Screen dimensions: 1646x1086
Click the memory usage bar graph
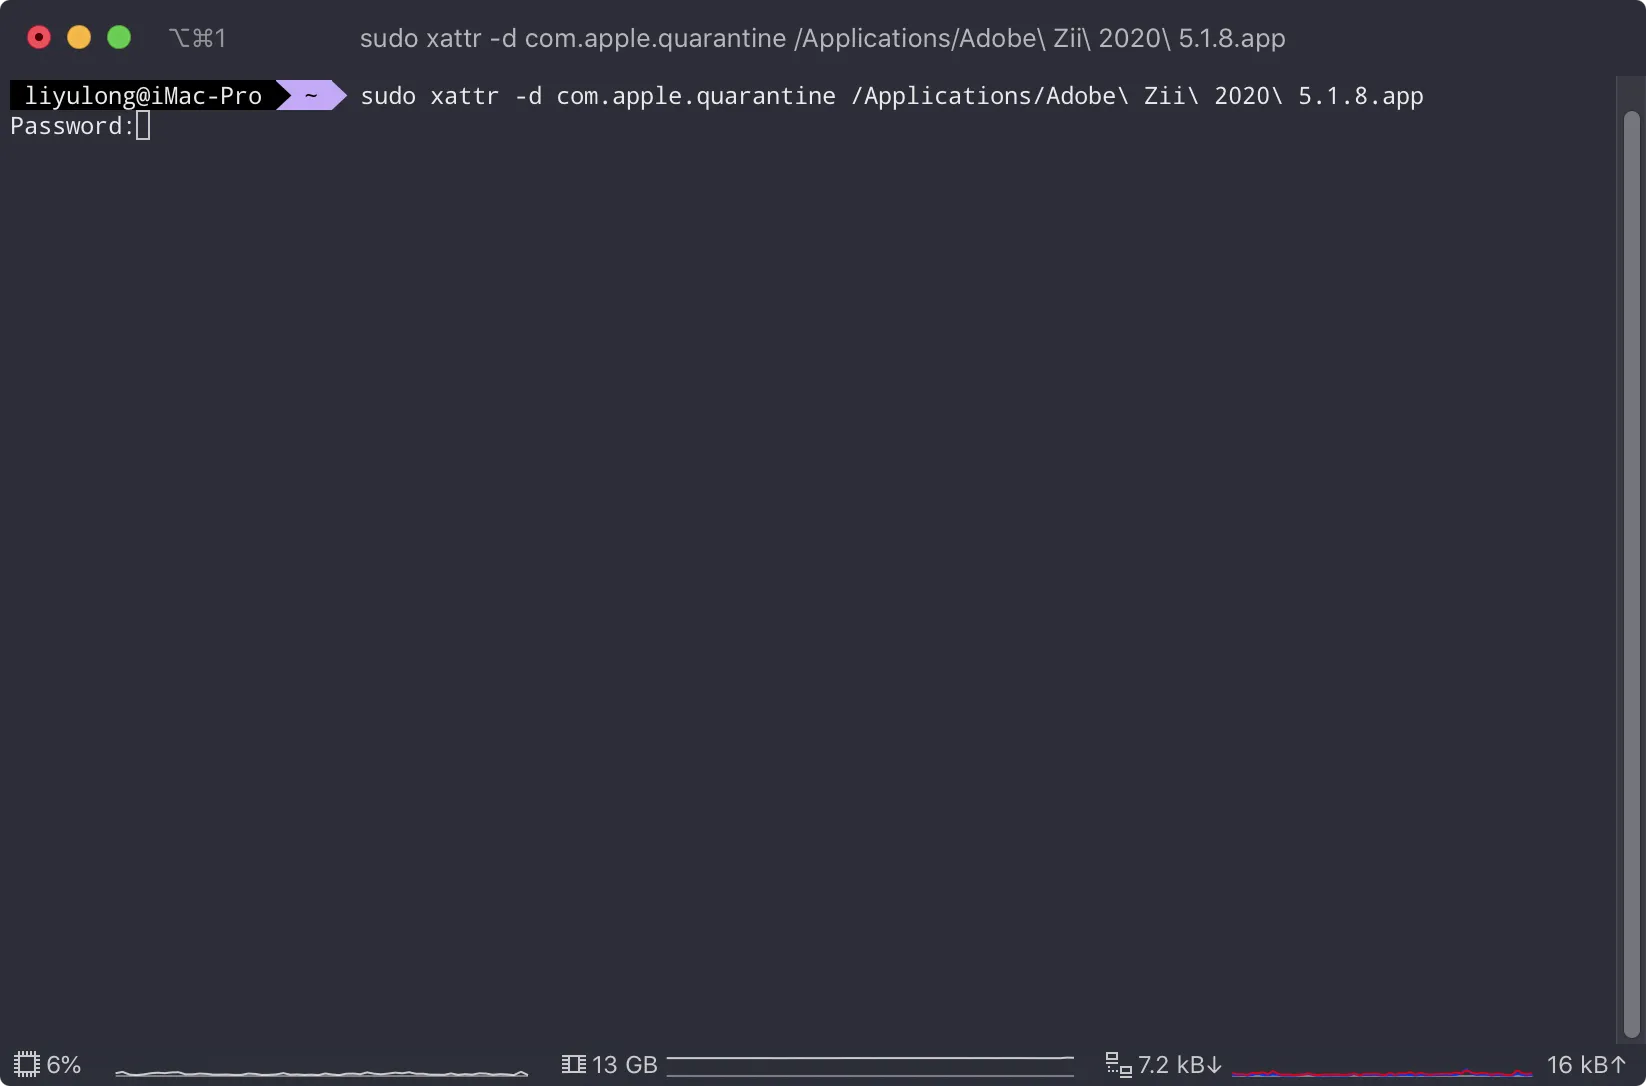870,1066
